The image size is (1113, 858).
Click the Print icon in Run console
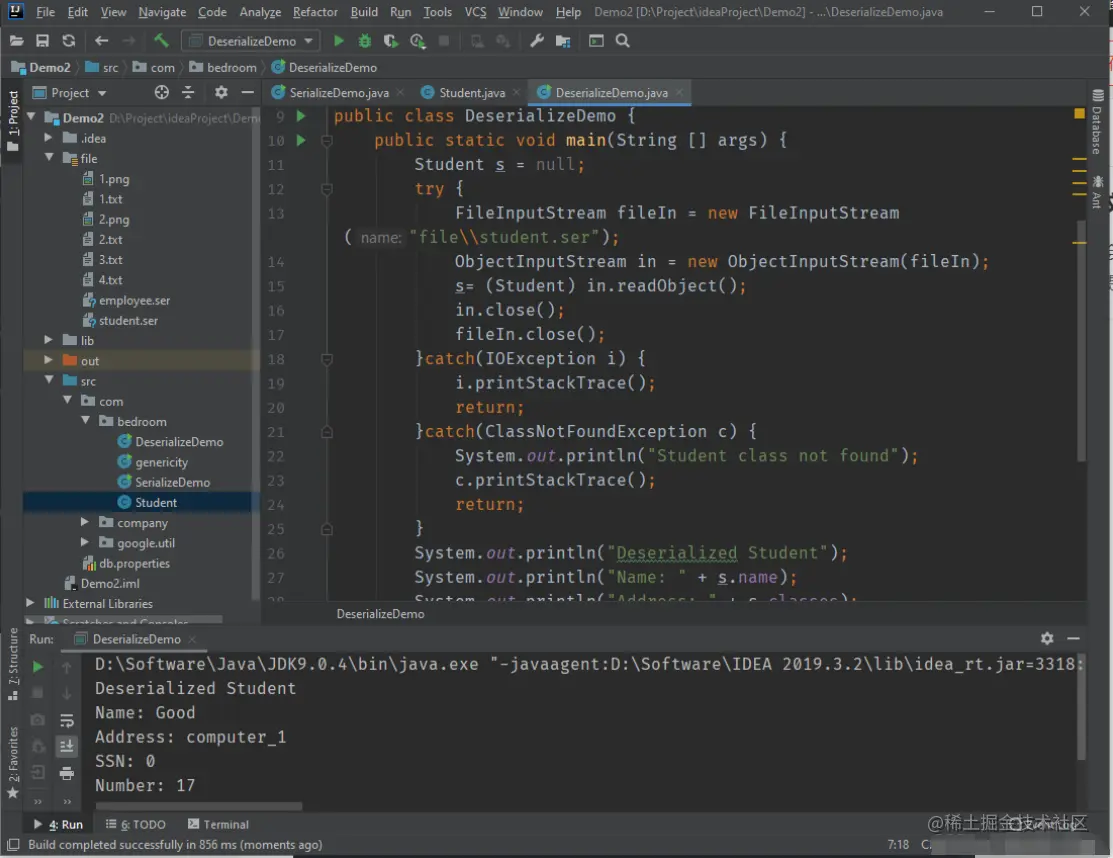click(67, 774)
